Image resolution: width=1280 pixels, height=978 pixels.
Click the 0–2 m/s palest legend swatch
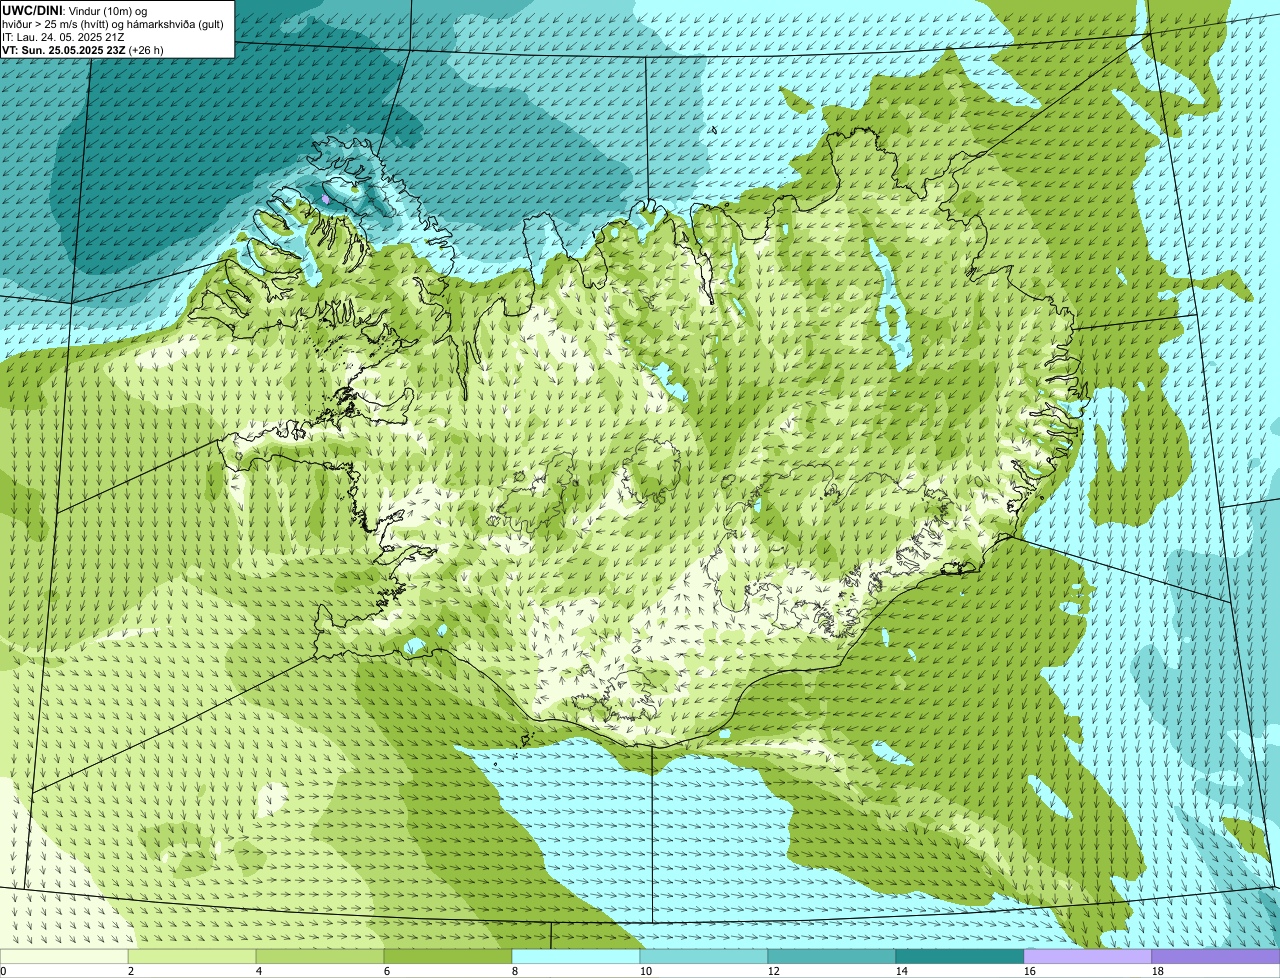64,956
